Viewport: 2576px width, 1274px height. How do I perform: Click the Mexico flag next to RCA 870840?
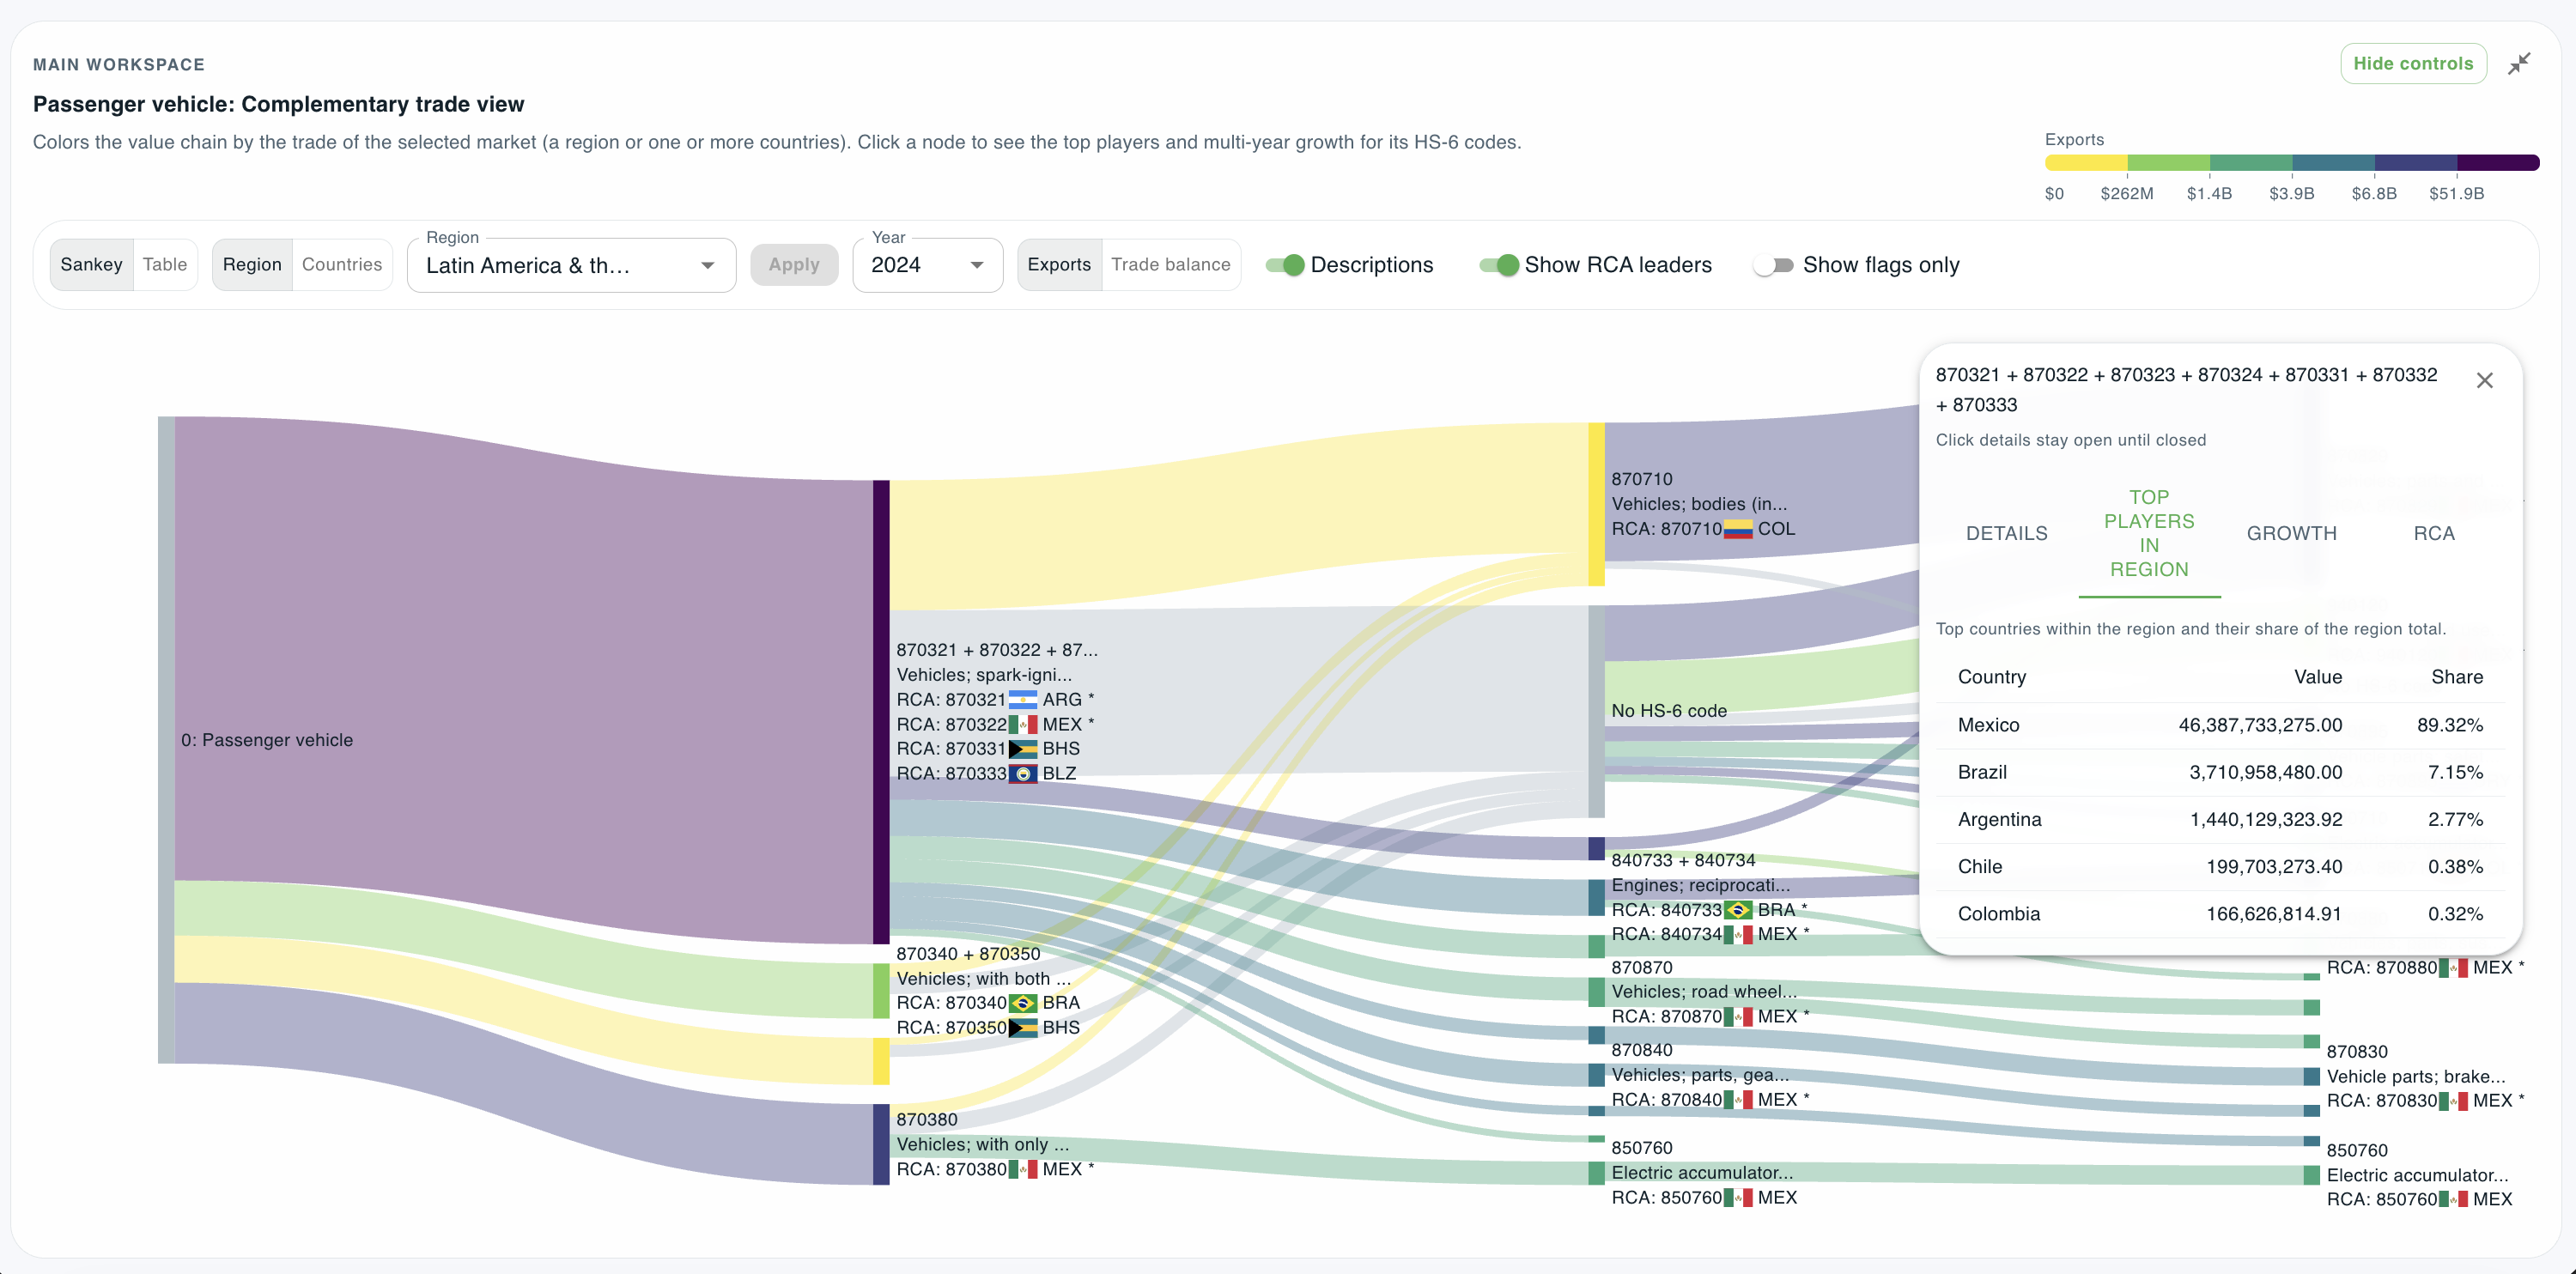1738,1099
